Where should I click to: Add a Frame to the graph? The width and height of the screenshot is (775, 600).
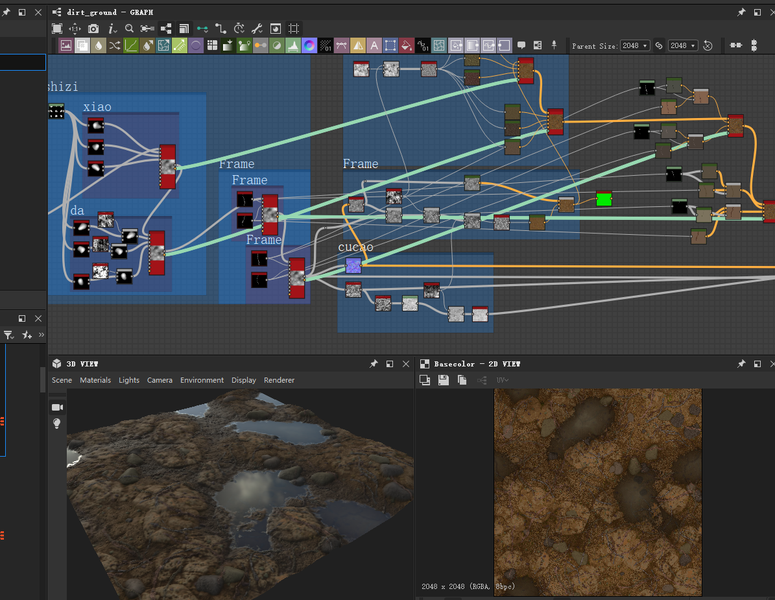[x=538, y=45]
